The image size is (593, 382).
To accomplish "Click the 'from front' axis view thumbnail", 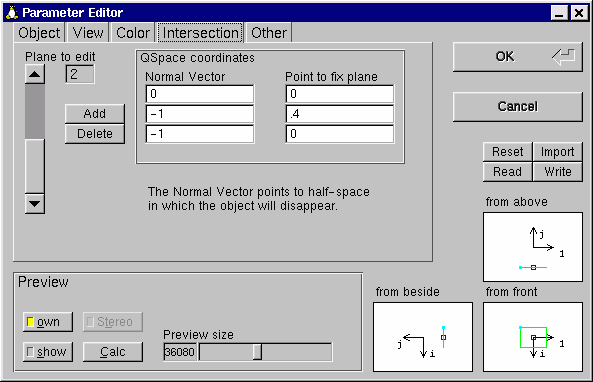I will [x=532, y=337].
